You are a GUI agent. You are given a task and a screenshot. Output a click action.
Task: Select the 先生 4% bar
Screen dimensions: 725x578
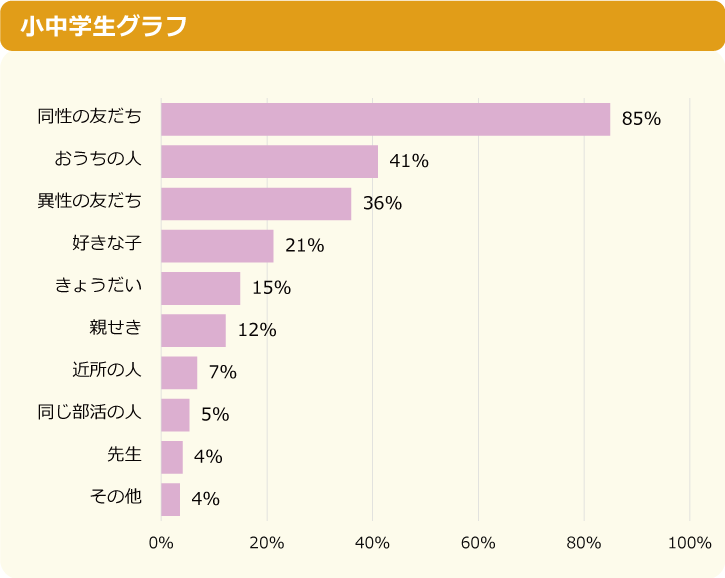172,457
